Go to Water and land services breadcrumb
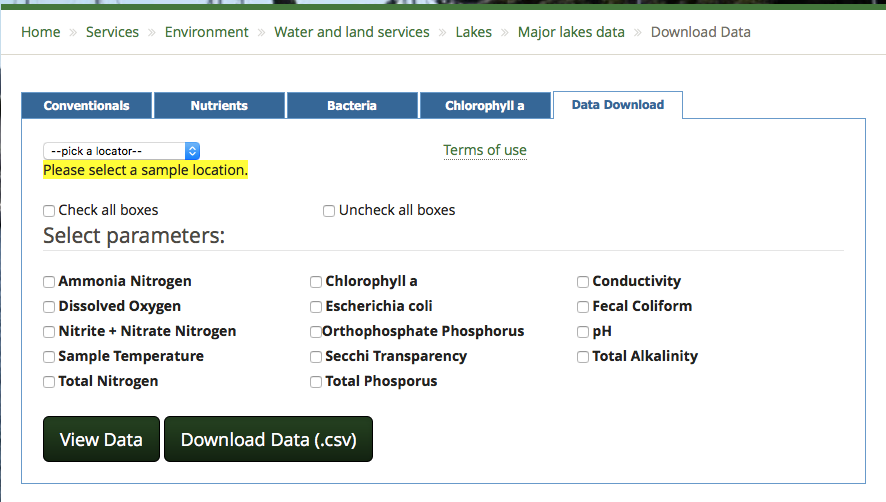 tap(352, 32)
